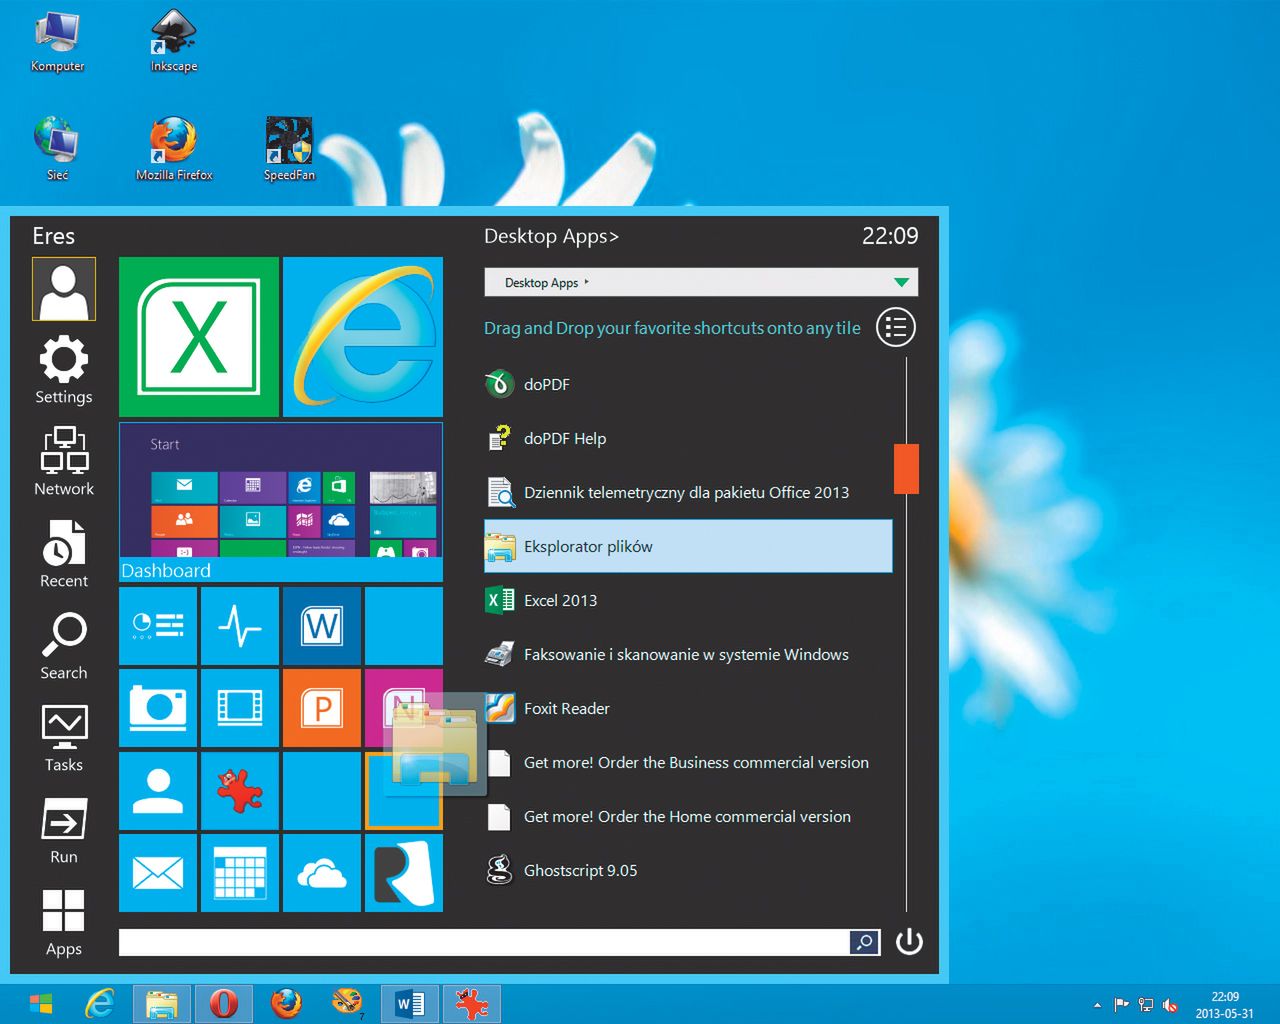Open Word from the taskbar
Viewport: 1280px width, 1024px height.
[x=410, y=1003]
